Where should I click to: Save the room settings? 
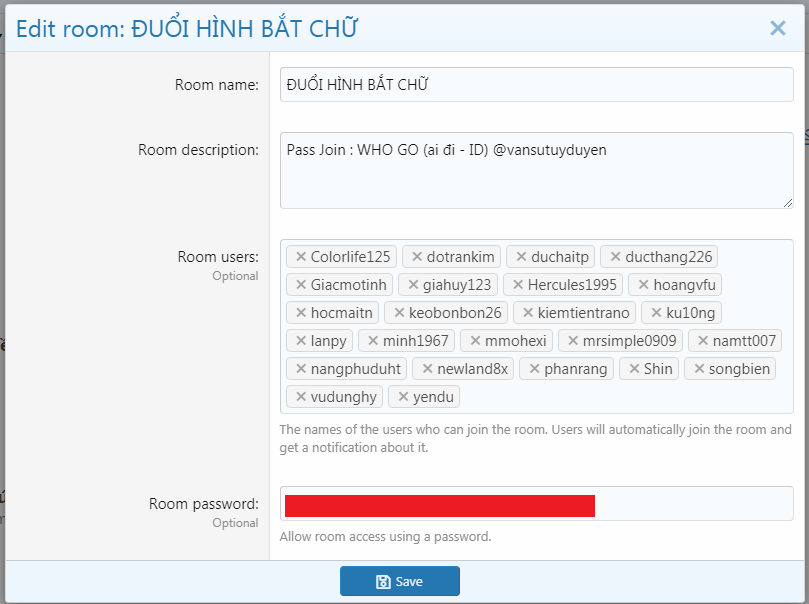[x=399, y=581]
